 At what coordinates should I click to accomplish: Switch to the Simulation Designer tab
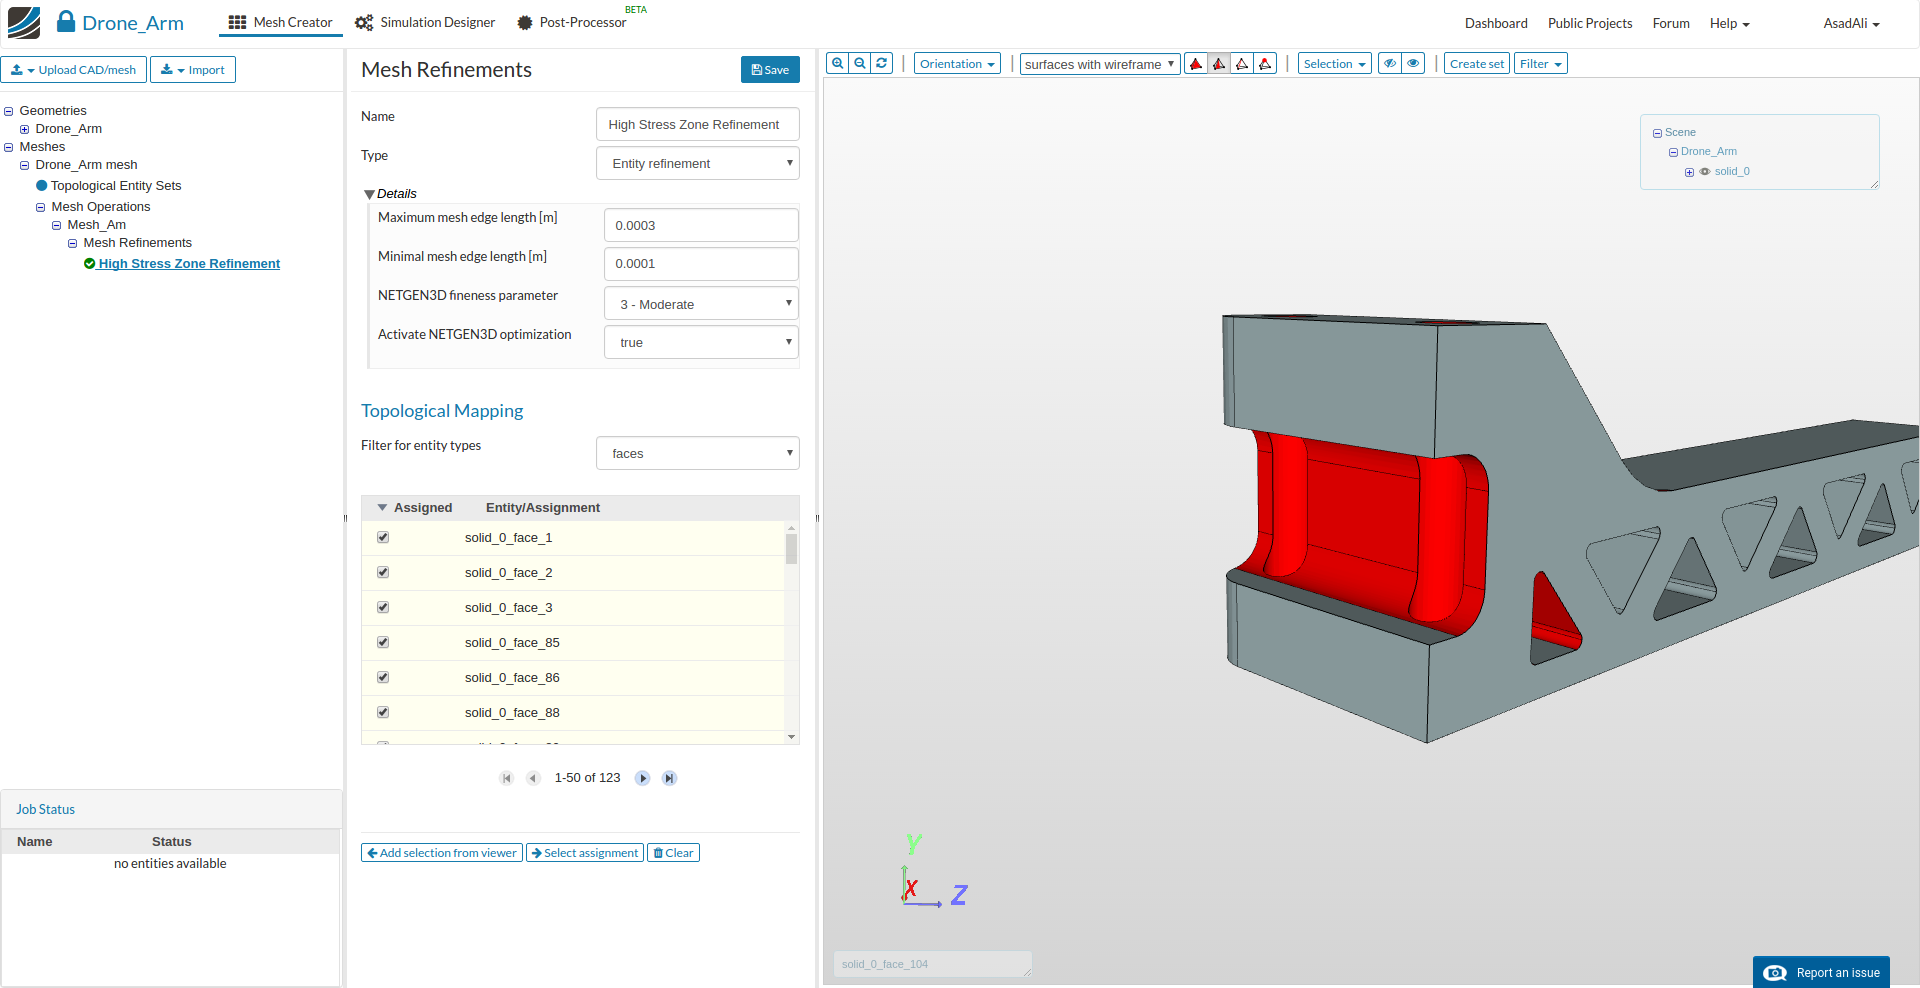pyautogui.click(x=426, y=23)
